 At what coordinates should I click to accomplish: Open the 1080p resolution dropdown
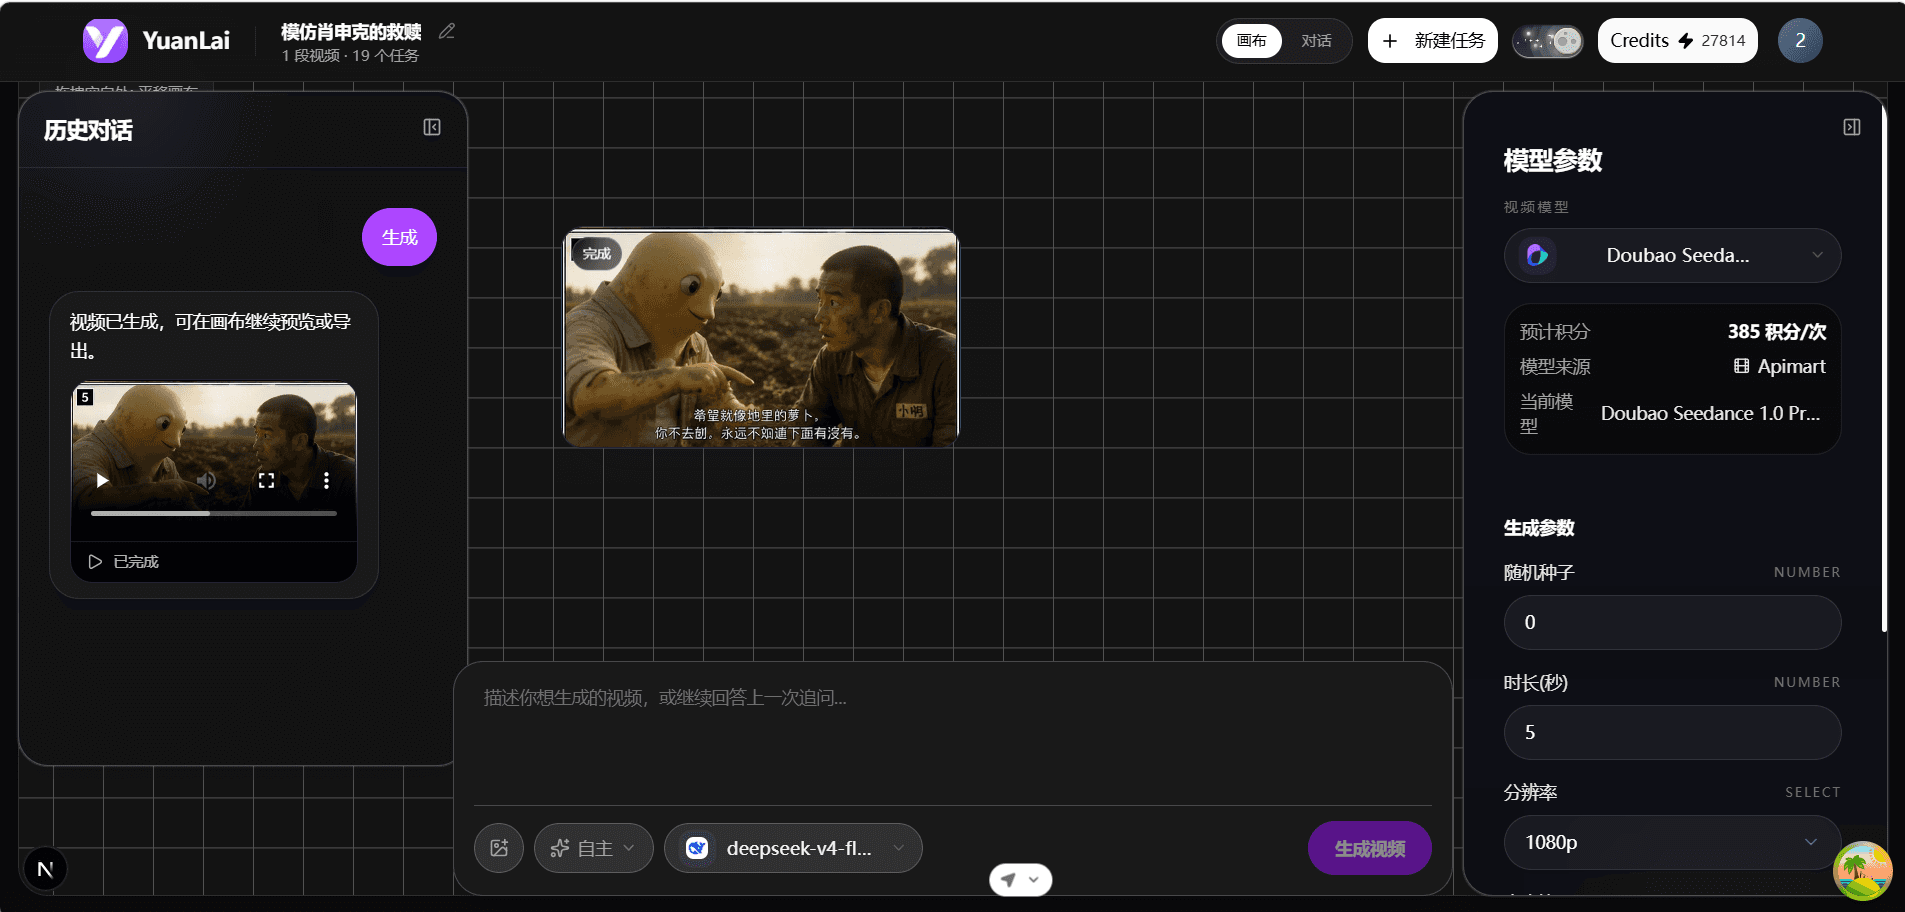pos(1672,842)
